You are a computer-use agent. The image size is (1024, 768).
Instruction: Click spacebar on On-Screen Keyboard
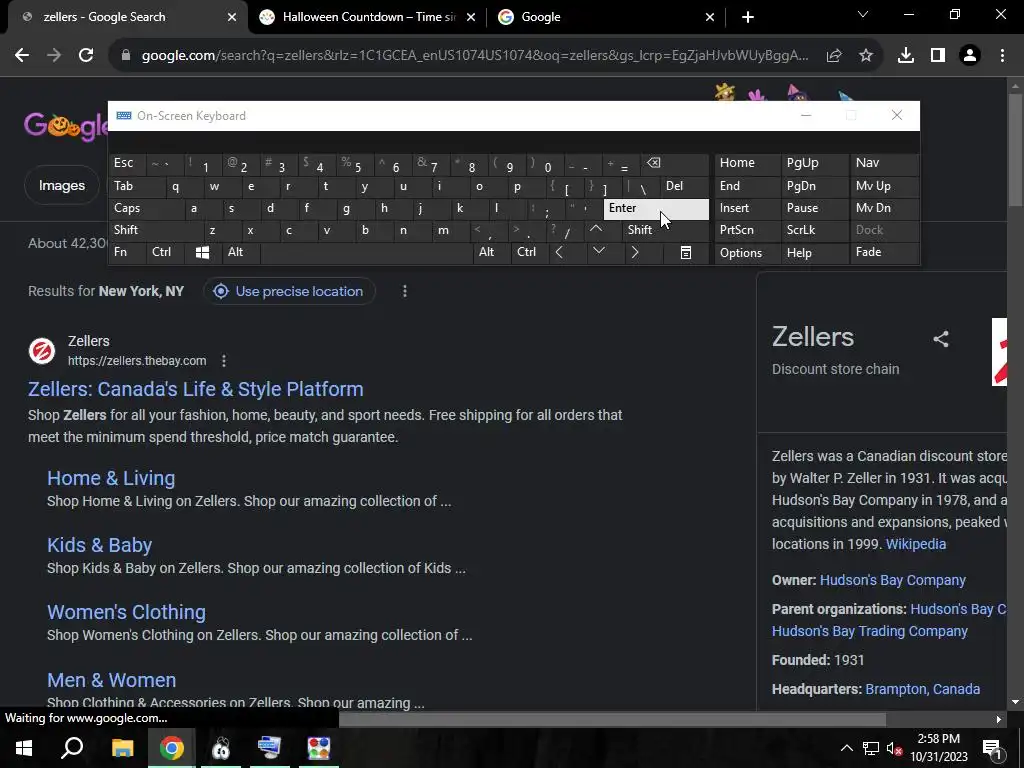(x=366, y=253)
